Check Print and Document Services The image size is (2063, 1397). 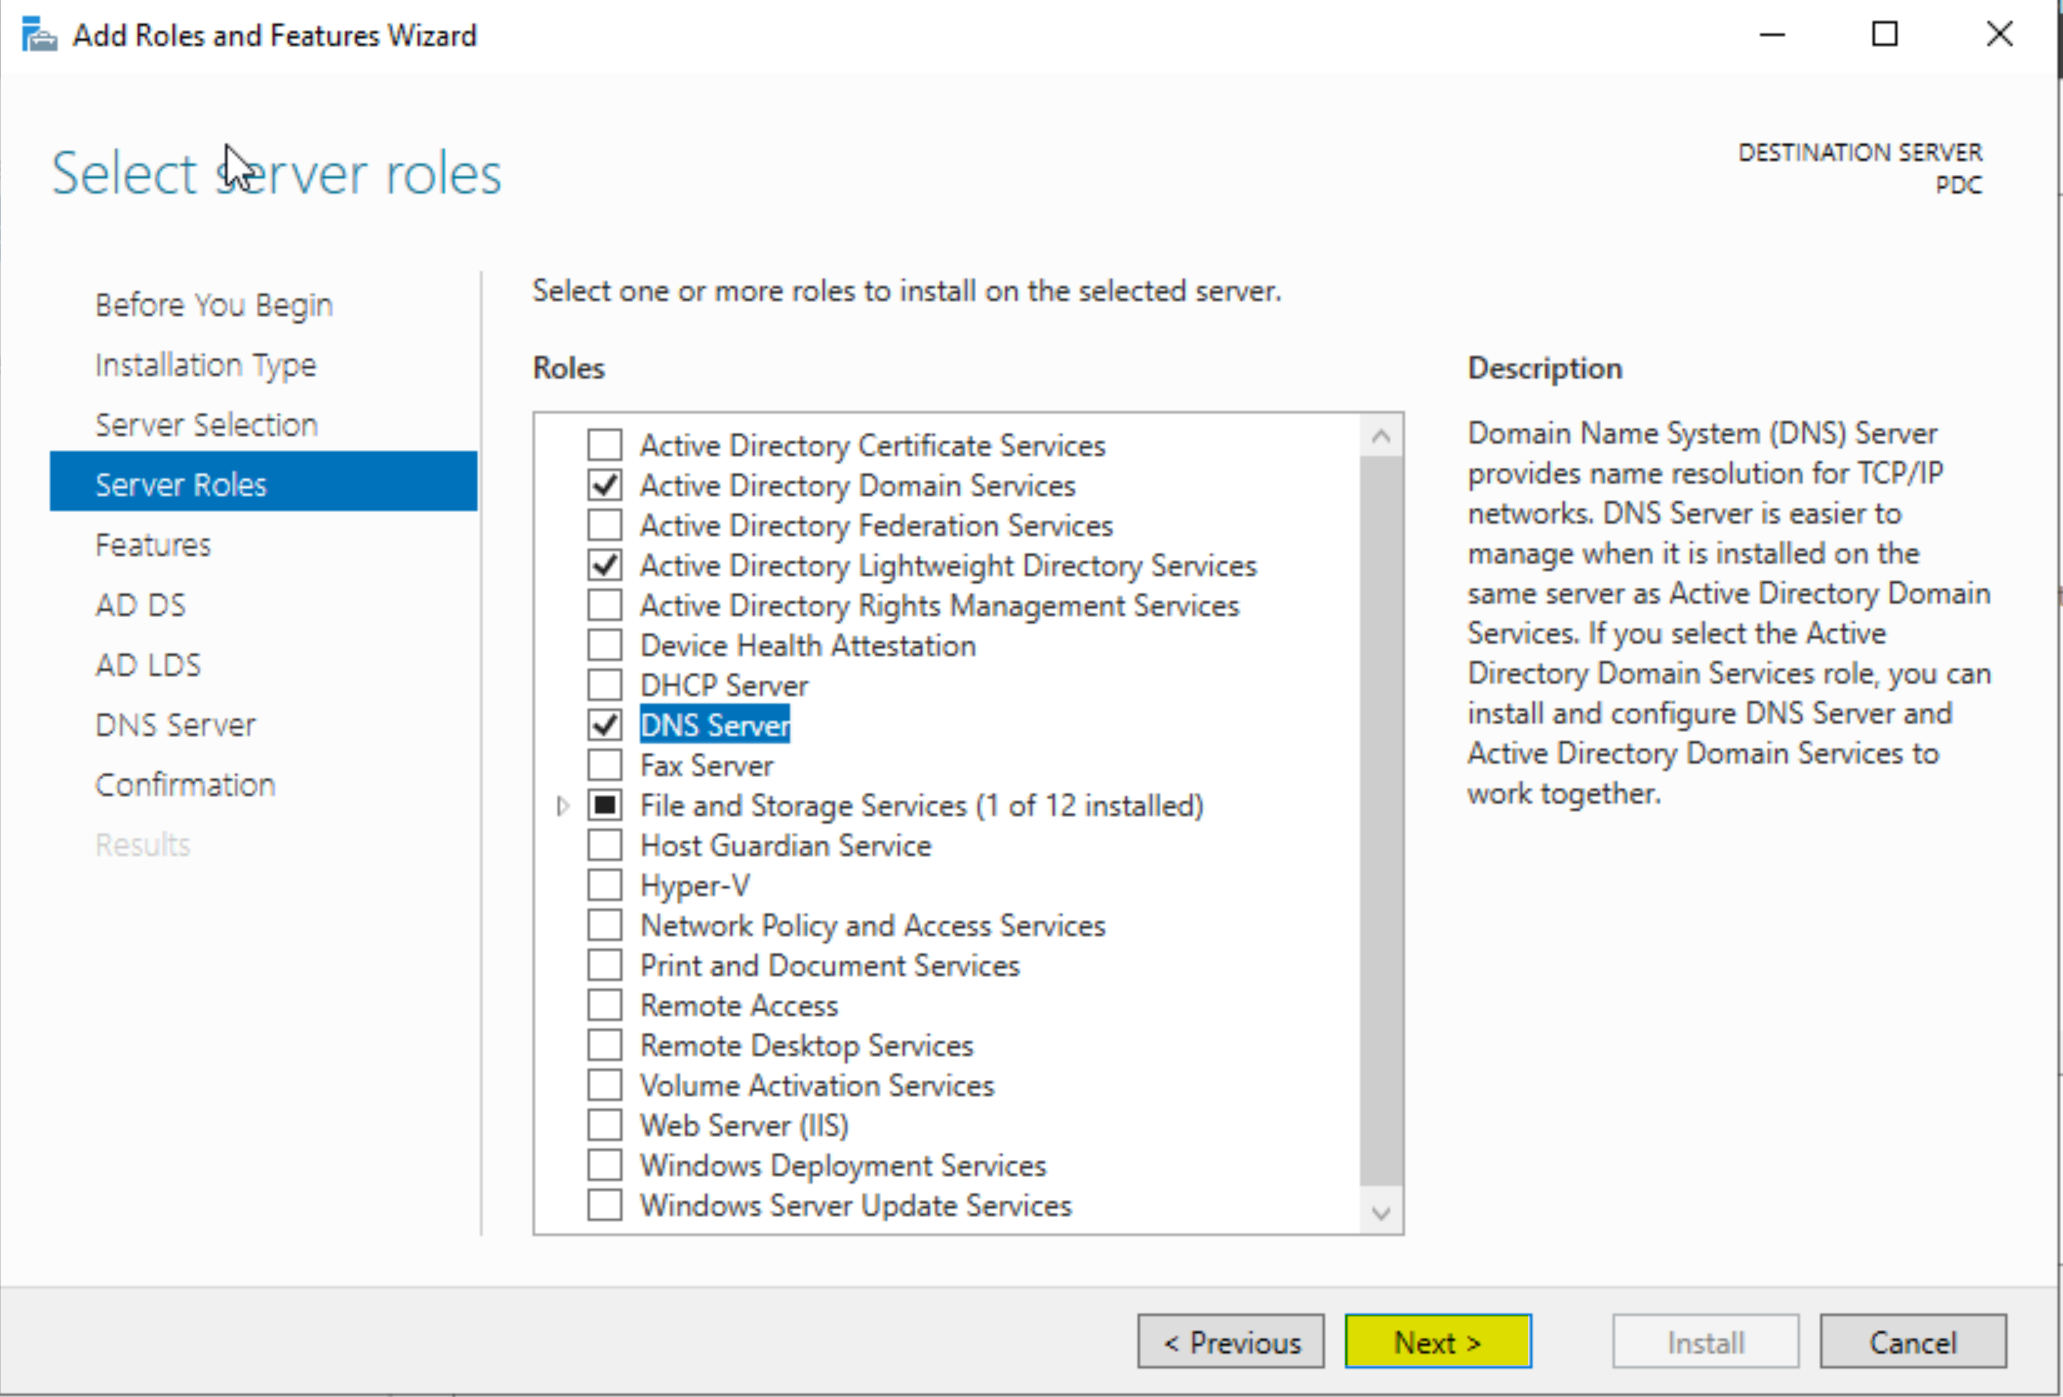click(x=605, y=965)
